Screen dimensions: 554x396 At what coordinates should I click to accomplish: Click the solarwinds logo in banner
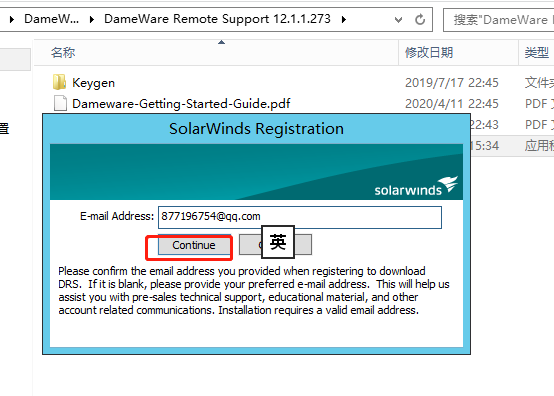[416, 187]
